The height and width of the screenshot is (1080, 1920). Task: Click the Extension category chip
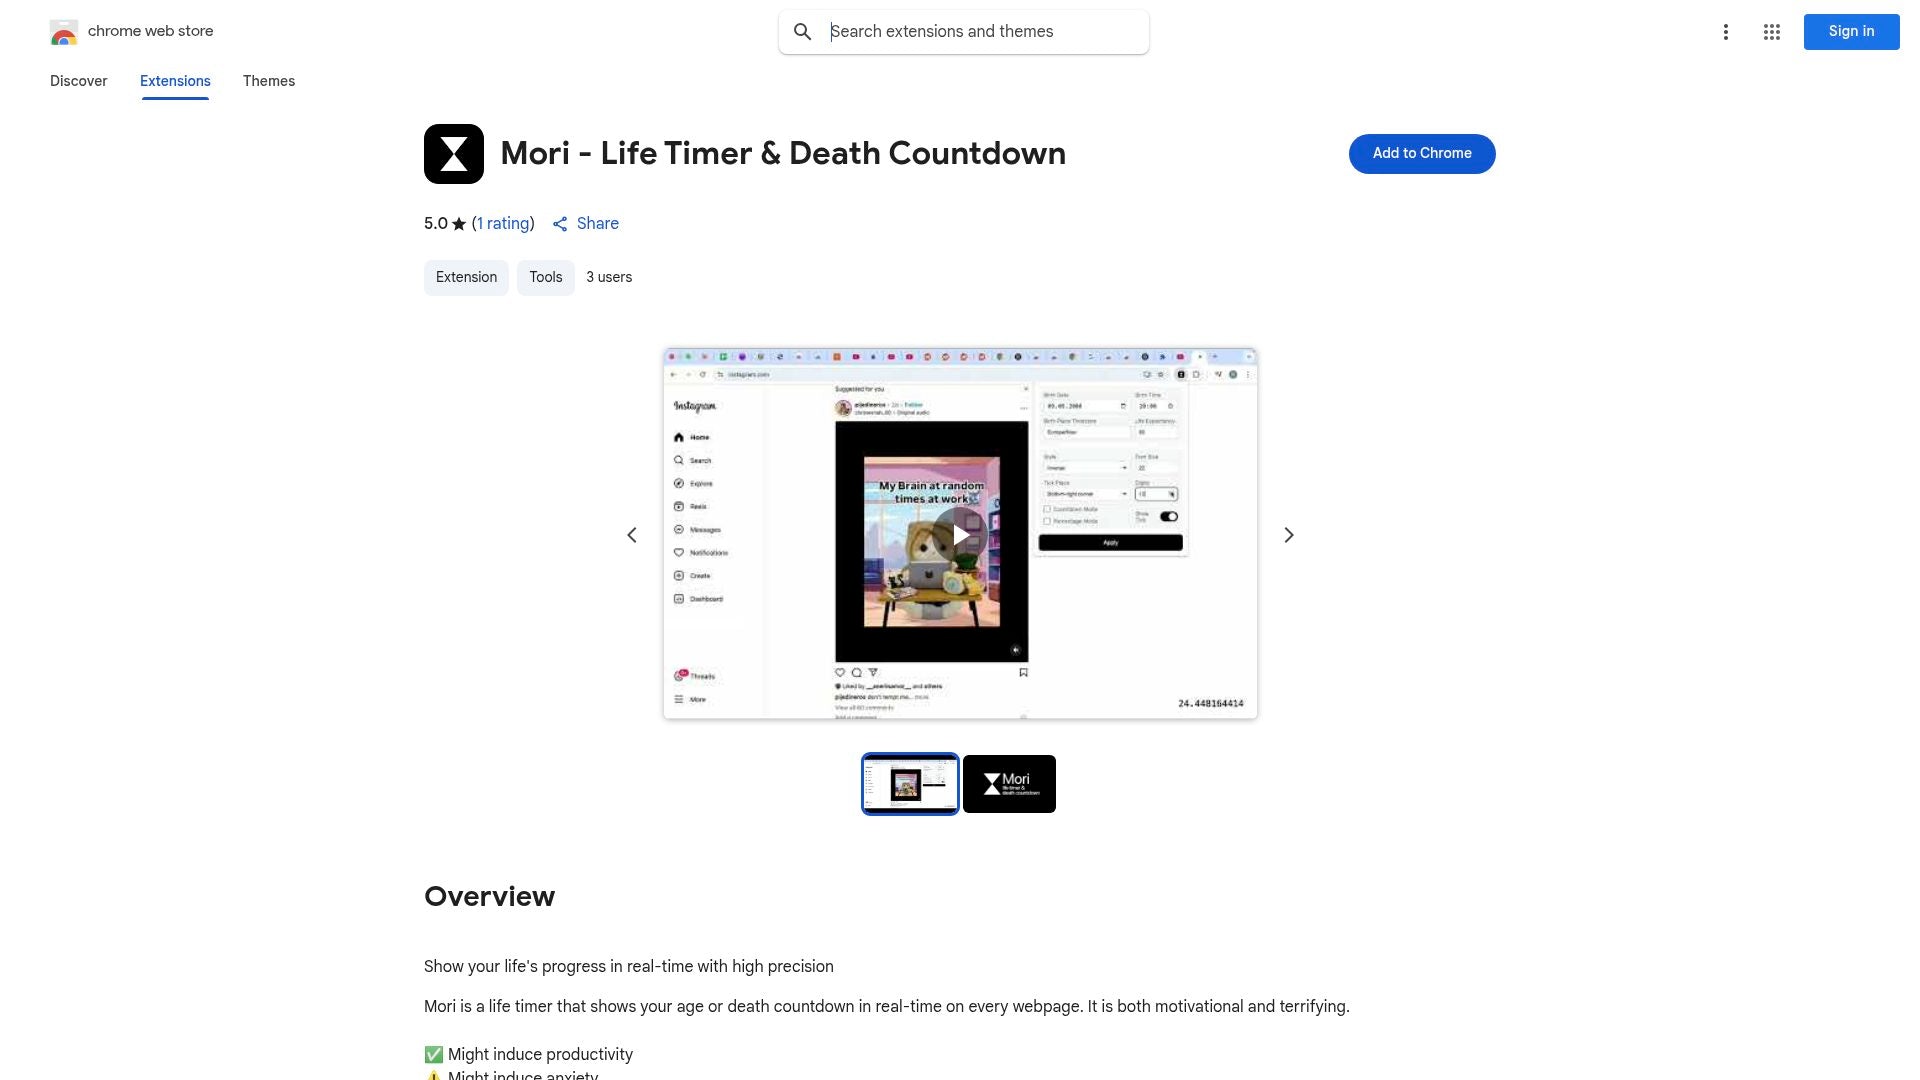click(466, 277)
